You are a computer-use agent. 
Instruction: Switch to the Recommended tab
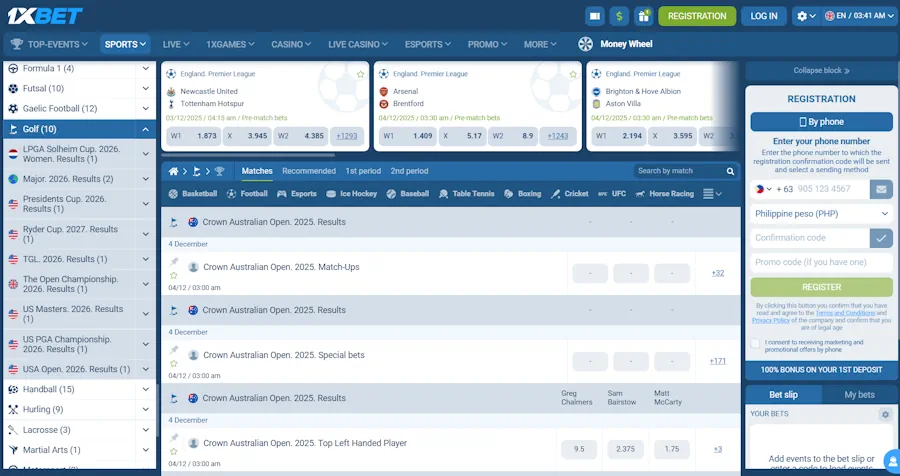(x=309, y=171)
